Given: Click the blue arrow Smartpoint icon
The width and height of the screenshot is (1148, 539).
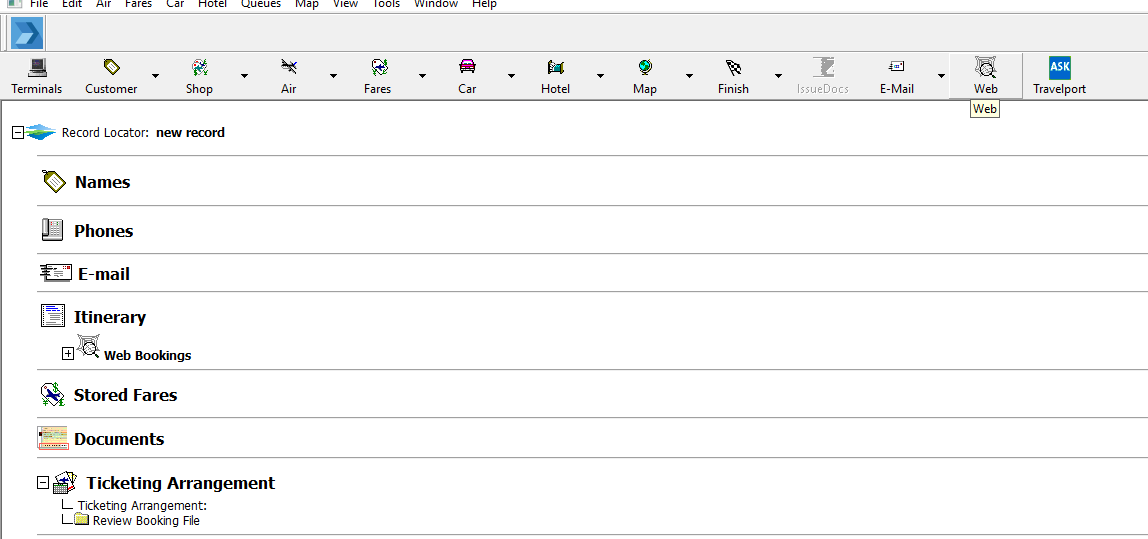Looking at the screenshot, I should pos(27,34).
